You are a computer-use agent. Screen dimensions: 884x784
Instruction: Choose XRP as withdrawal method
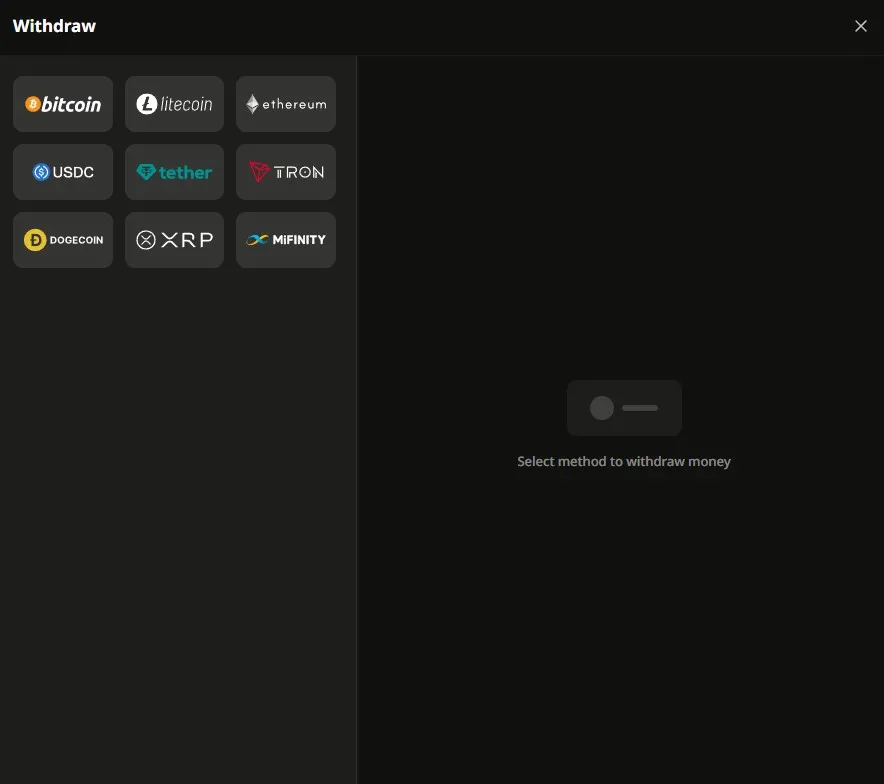pyautogui.click(x=174, y=240)
